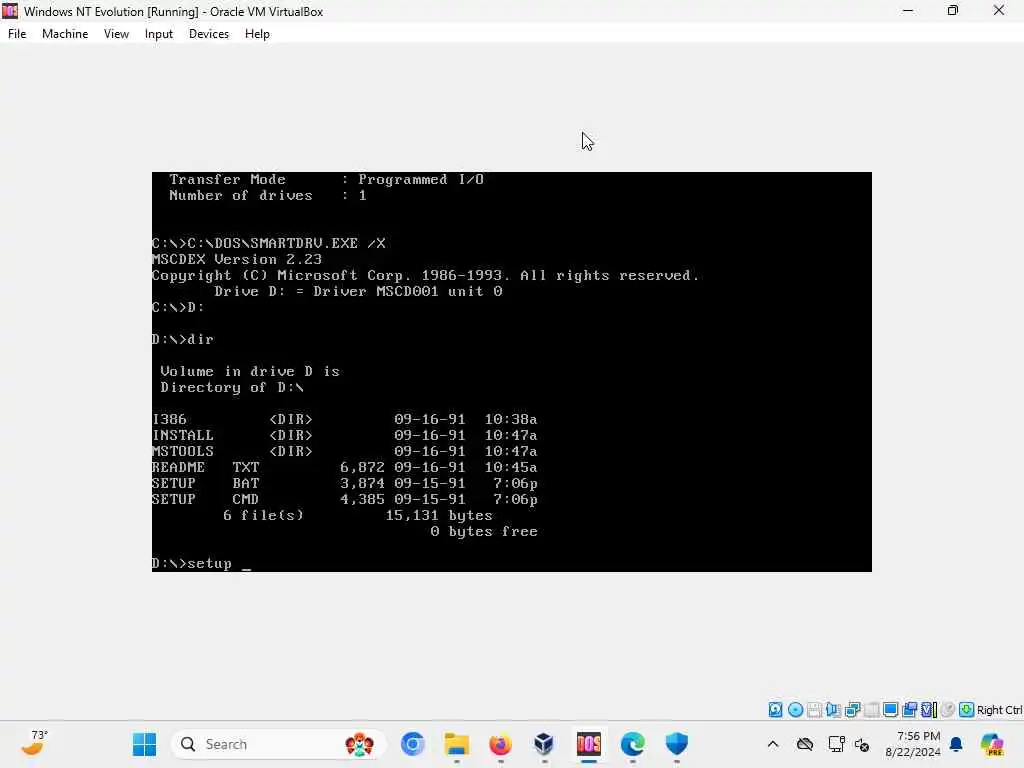The height and width of the screenshot is (768, 1024).
Task: Open Firefox from taskbar
Action: (500, 744)
